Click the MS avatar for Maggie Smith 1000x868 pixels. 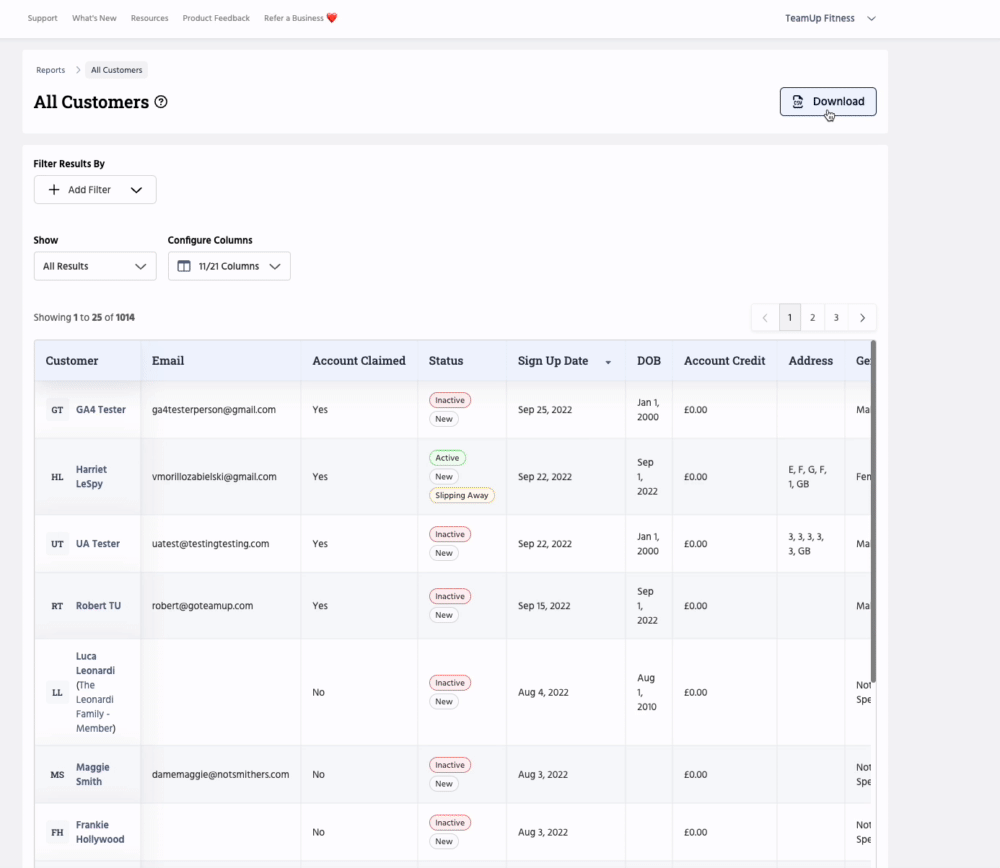pyautogui.click(x=57, y=775)
